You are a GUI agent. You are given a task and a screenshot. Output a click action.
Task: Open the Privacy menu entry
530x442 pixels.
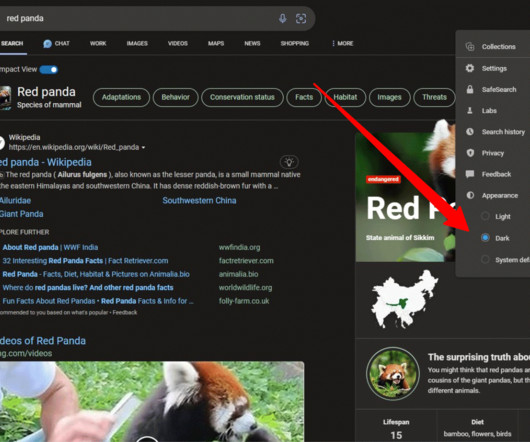pos(493,153)
